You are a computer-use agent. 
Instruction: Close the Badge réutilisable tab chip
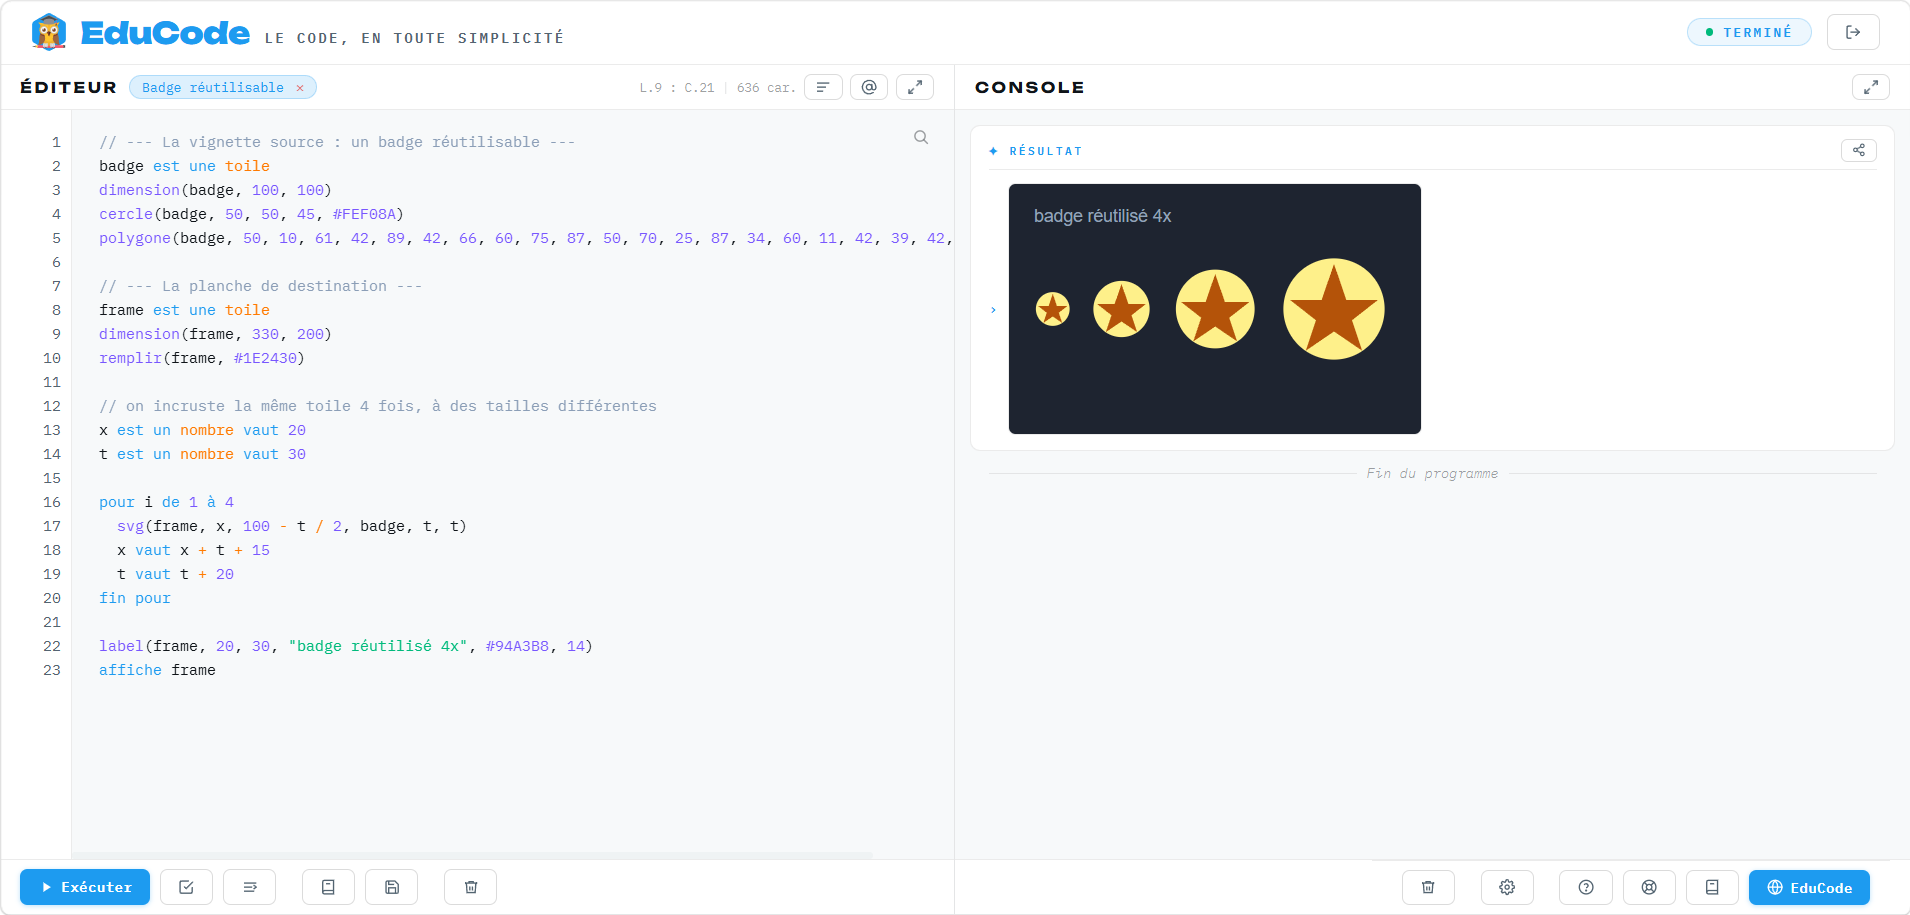[x=300, y=88]
